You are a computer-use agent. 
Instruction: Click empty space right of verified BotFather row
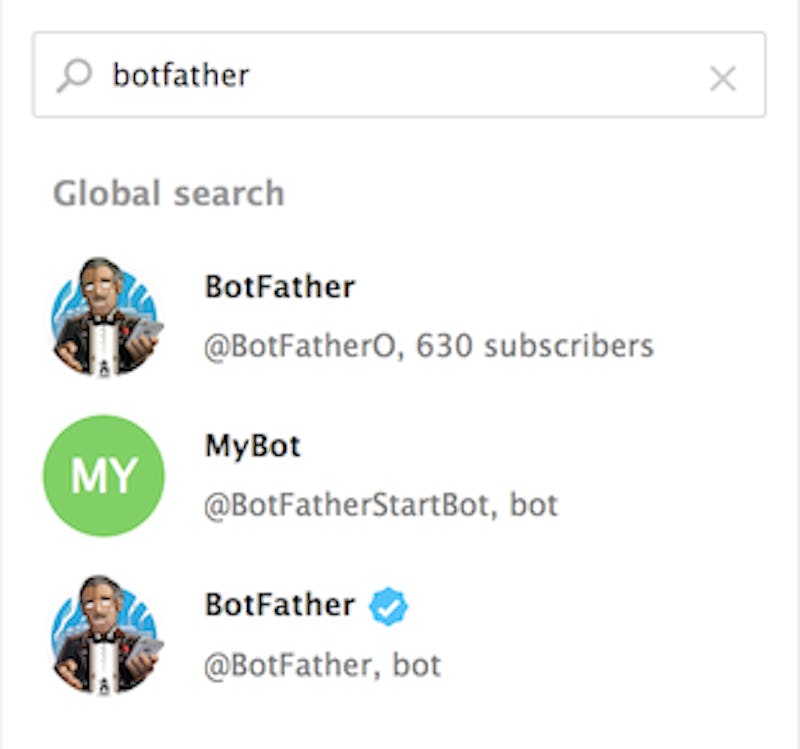[x=650, y=633]
